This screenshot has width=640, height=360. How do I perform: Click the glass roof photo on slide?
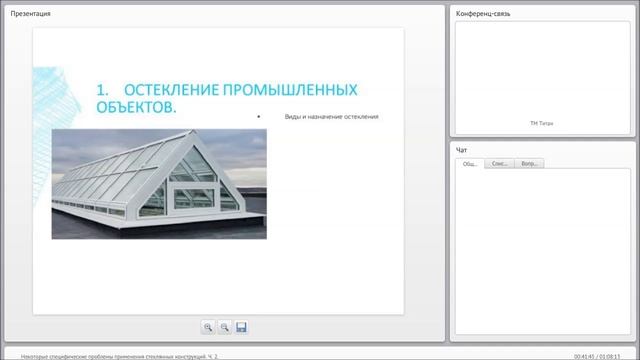tap(159, 184)
